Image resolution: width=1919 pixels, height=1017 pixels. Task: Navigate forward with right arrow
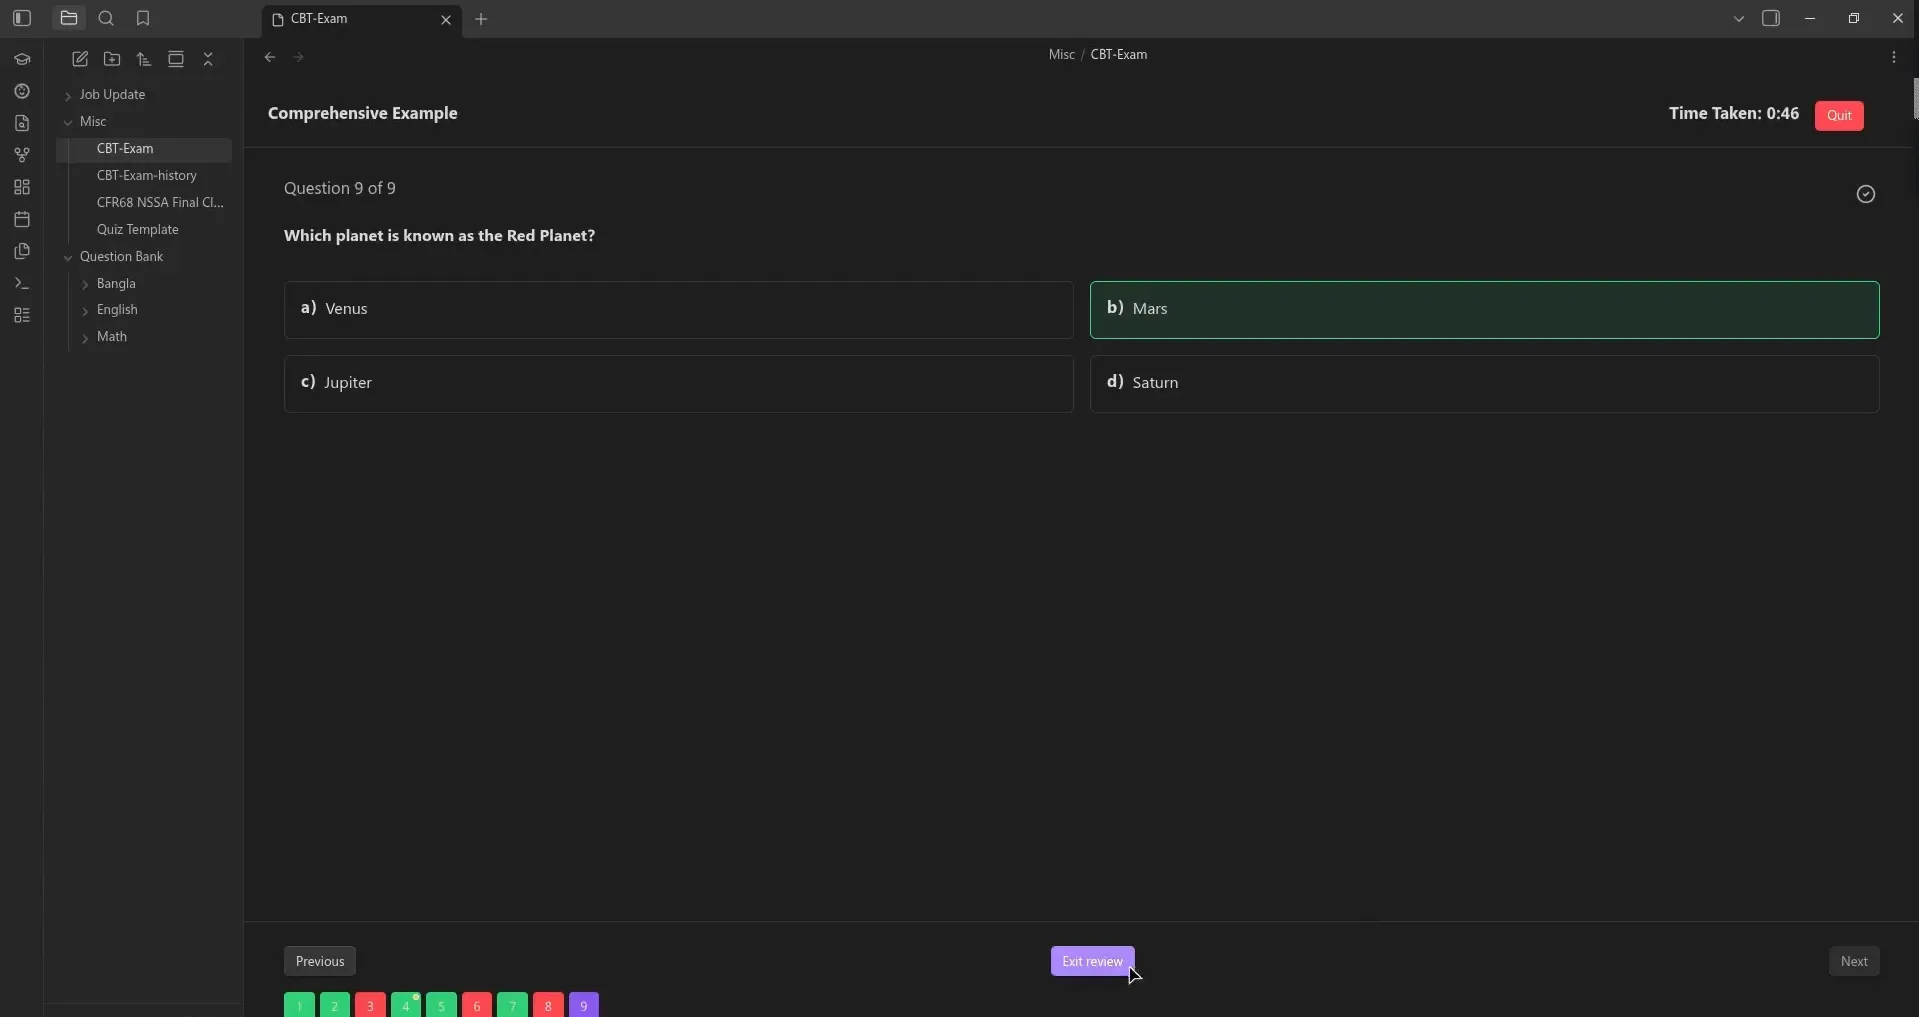point(298,57)
